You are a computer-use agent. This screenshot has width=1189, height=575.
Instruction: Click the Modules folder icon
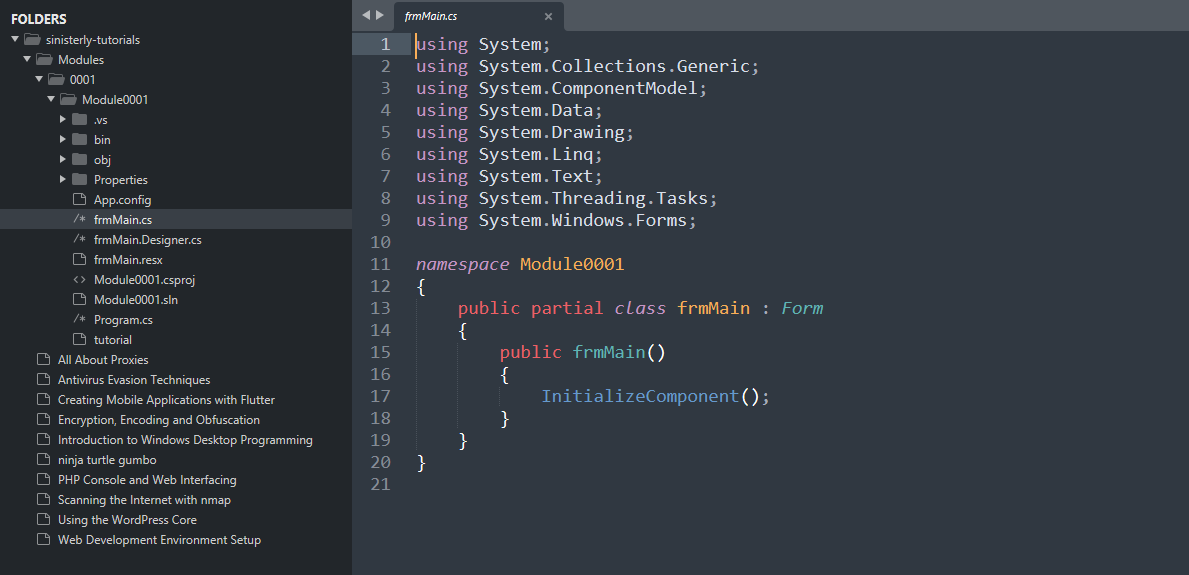[44, 59]
